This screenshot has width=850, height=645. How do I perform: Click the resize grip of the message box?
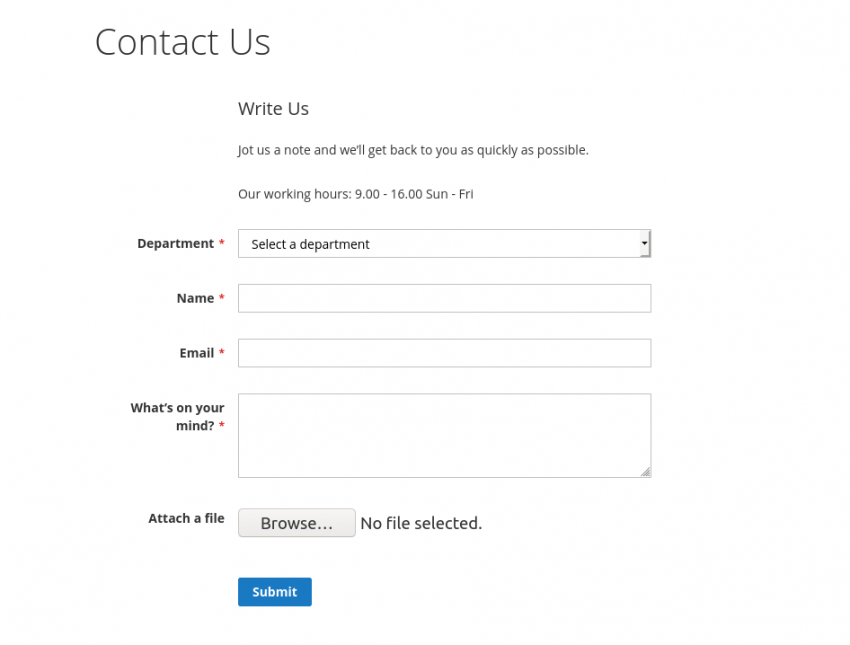click(x=645, y=472)
